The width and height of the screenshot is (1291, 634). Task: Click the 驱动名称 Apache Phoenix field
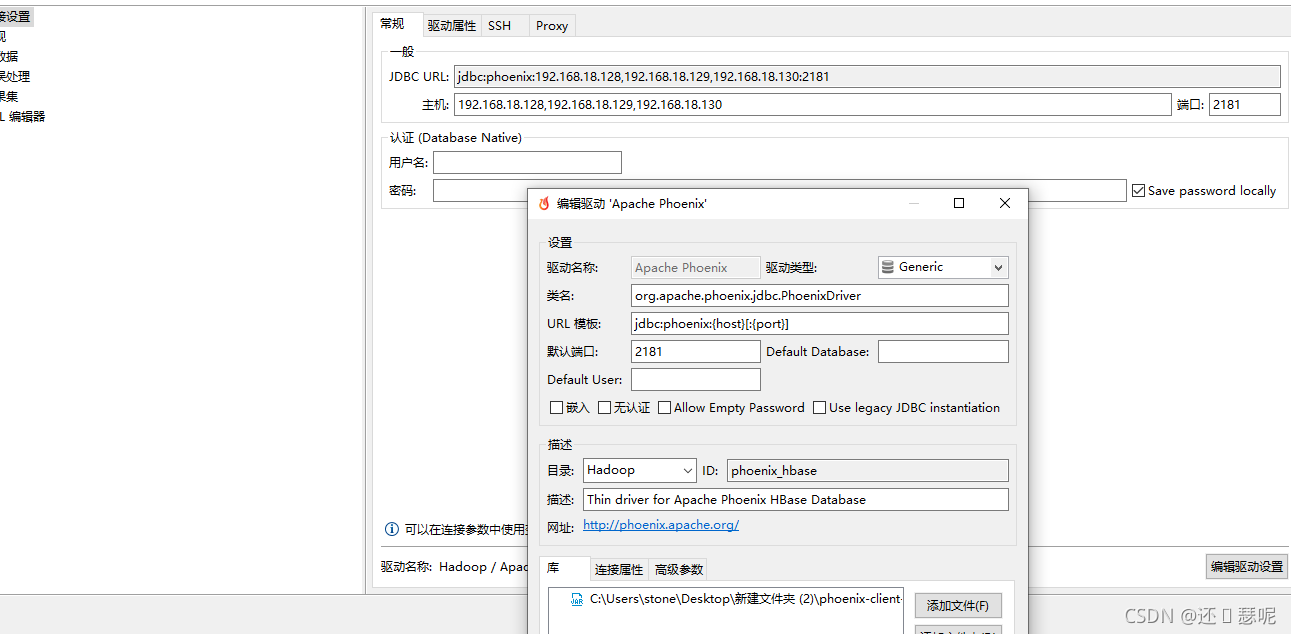tap(696, 267)
